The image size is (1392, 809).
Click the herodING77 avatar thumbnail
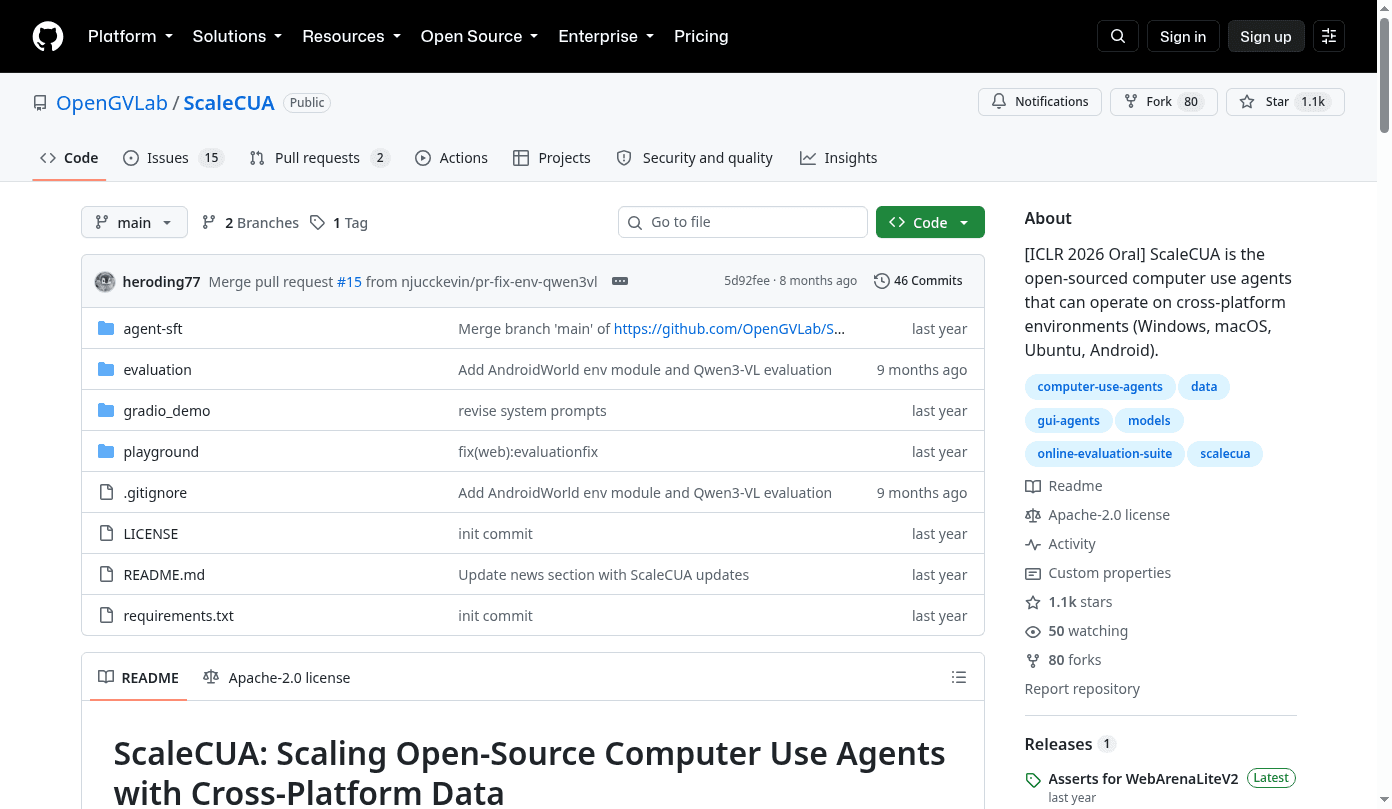(x=105, y=281)
